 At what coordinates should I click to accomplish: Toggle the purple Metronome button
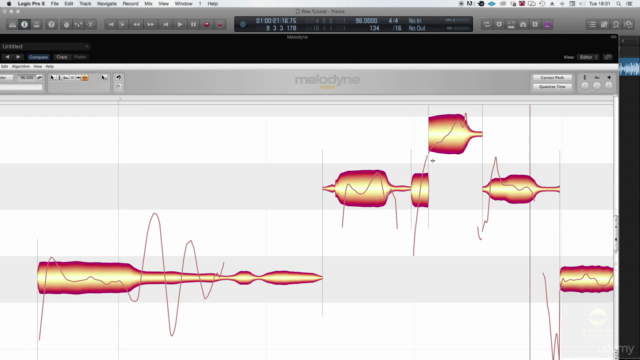[547, 24]
